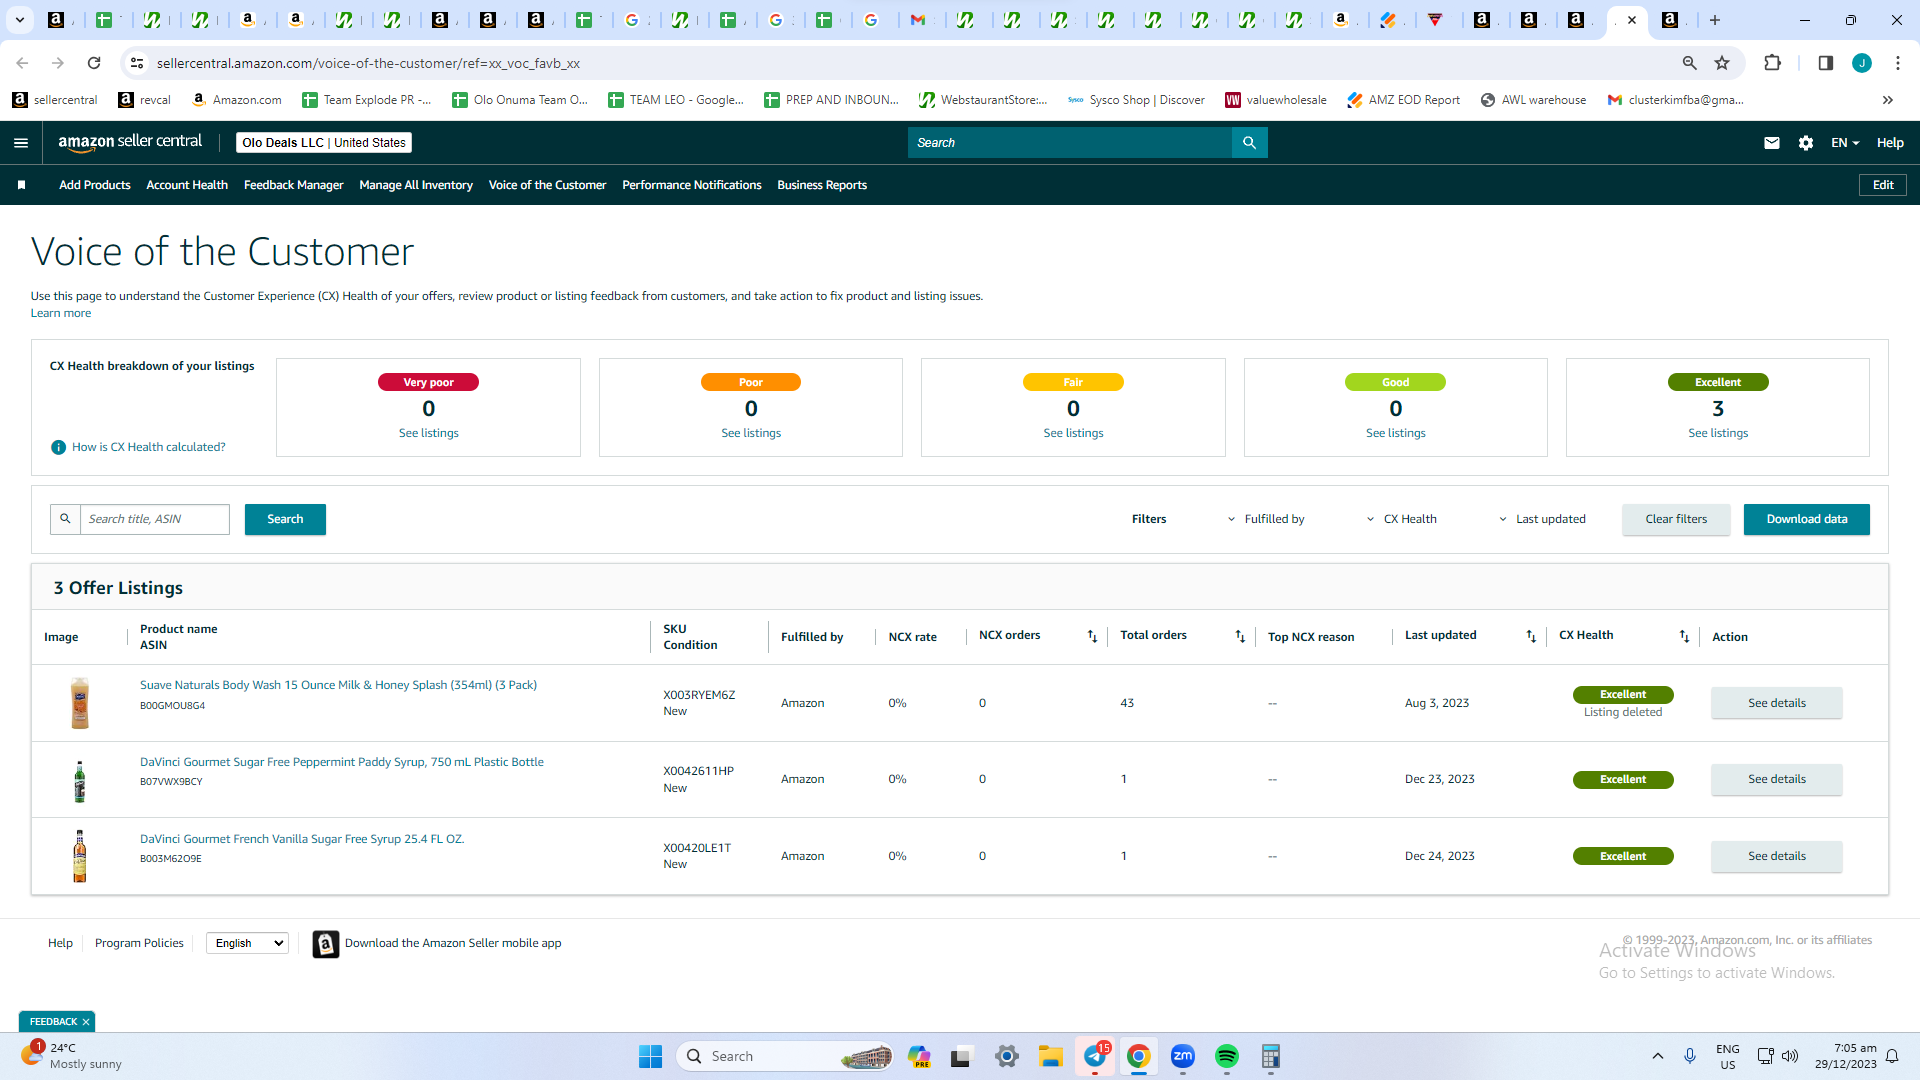
Task: Click How is CX Health calculated link
Action: point(149,447)
